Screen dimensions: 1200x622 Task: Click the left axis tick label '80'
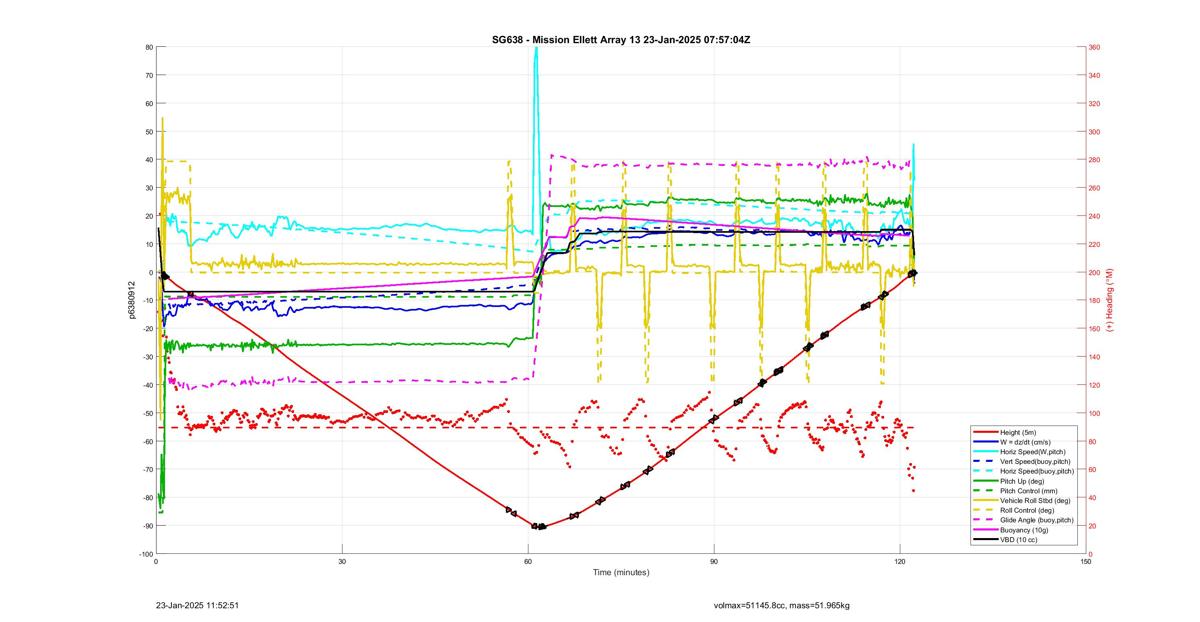[x=148, y=47]
